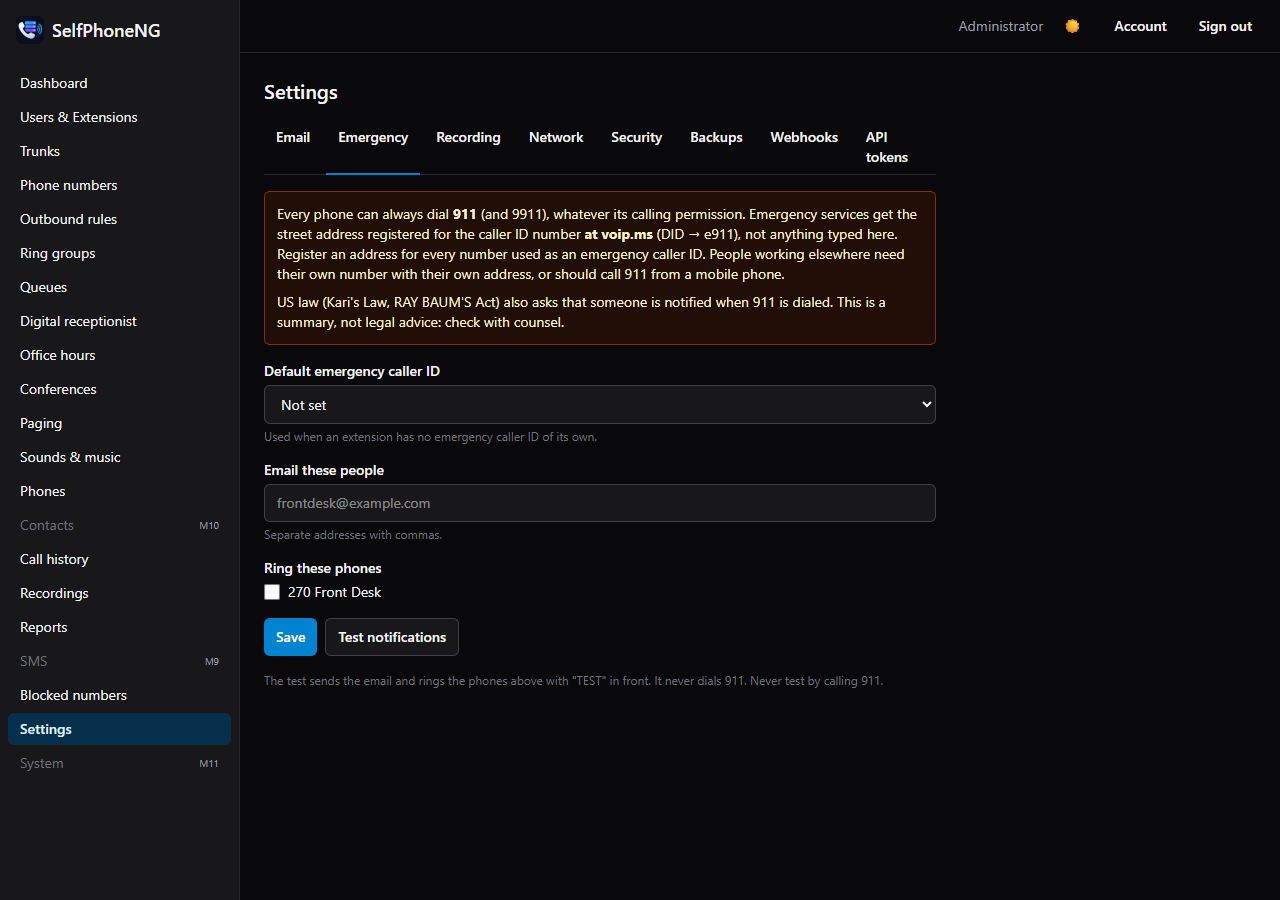
Task: Open the API tokens tab
Action: point(887,147)
